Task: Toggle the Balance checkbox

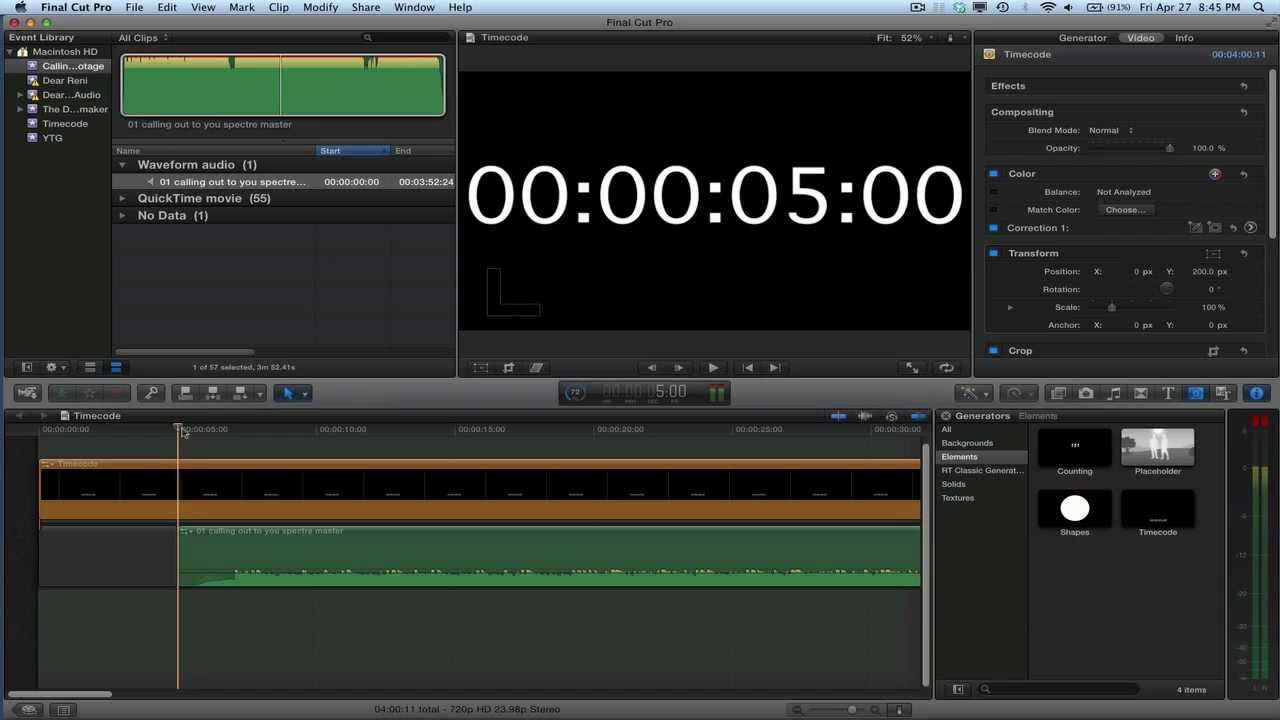Action: point(993,192)
